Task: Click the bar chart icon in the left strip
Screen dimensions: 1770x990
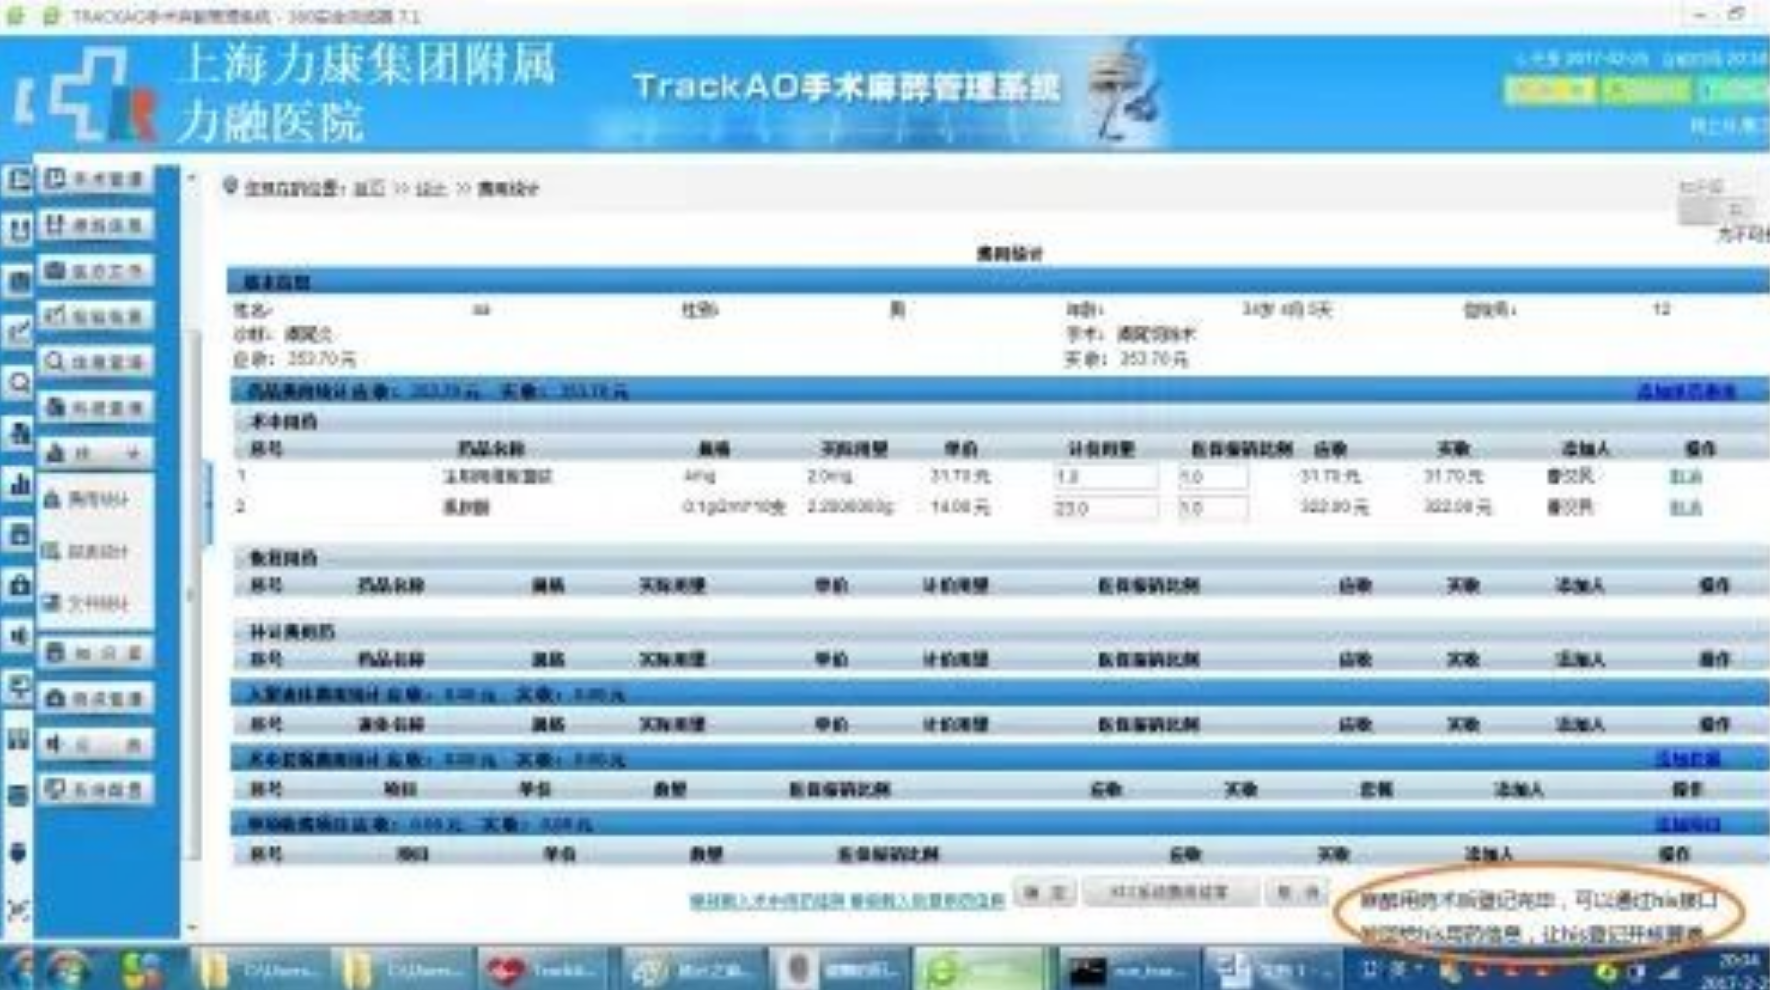Action: click(x=18, y=484)
